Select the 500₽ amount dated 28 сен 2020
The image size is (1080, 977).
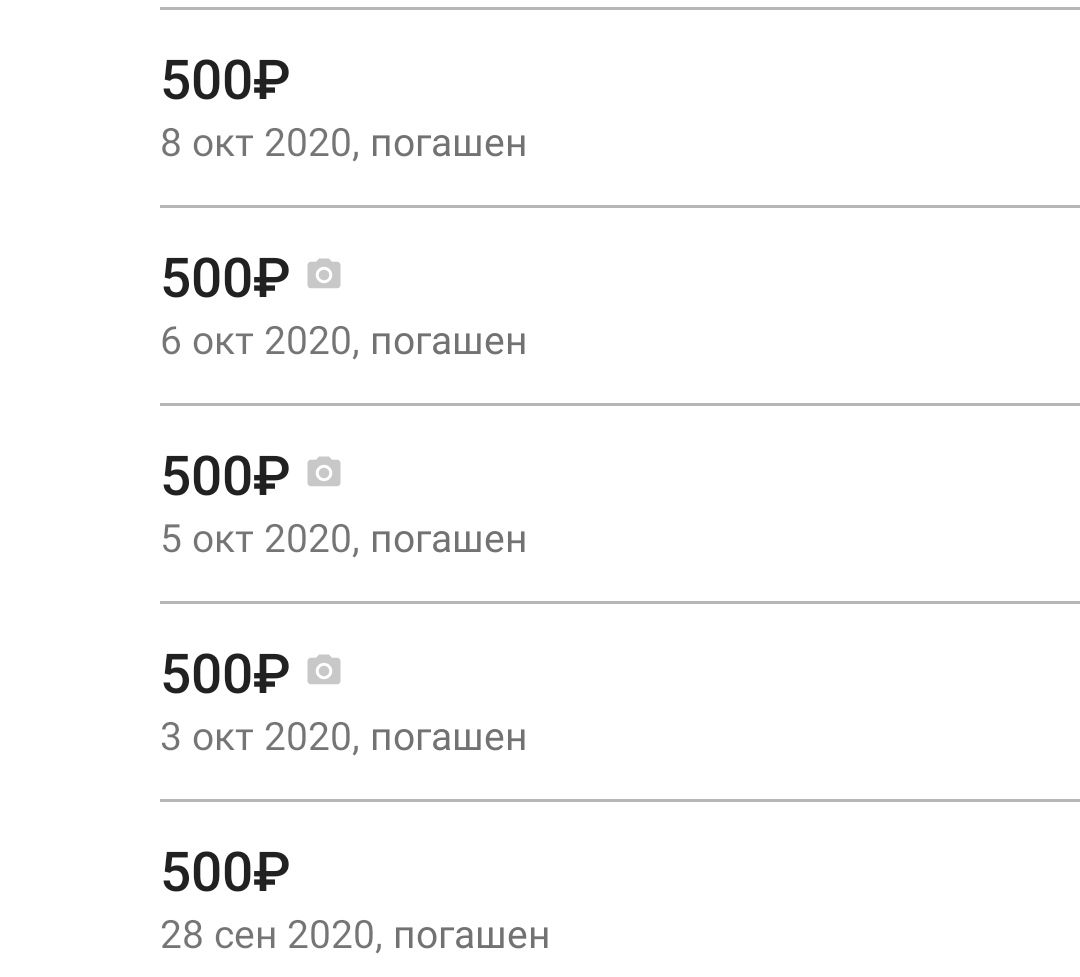[x=225, y=872]
